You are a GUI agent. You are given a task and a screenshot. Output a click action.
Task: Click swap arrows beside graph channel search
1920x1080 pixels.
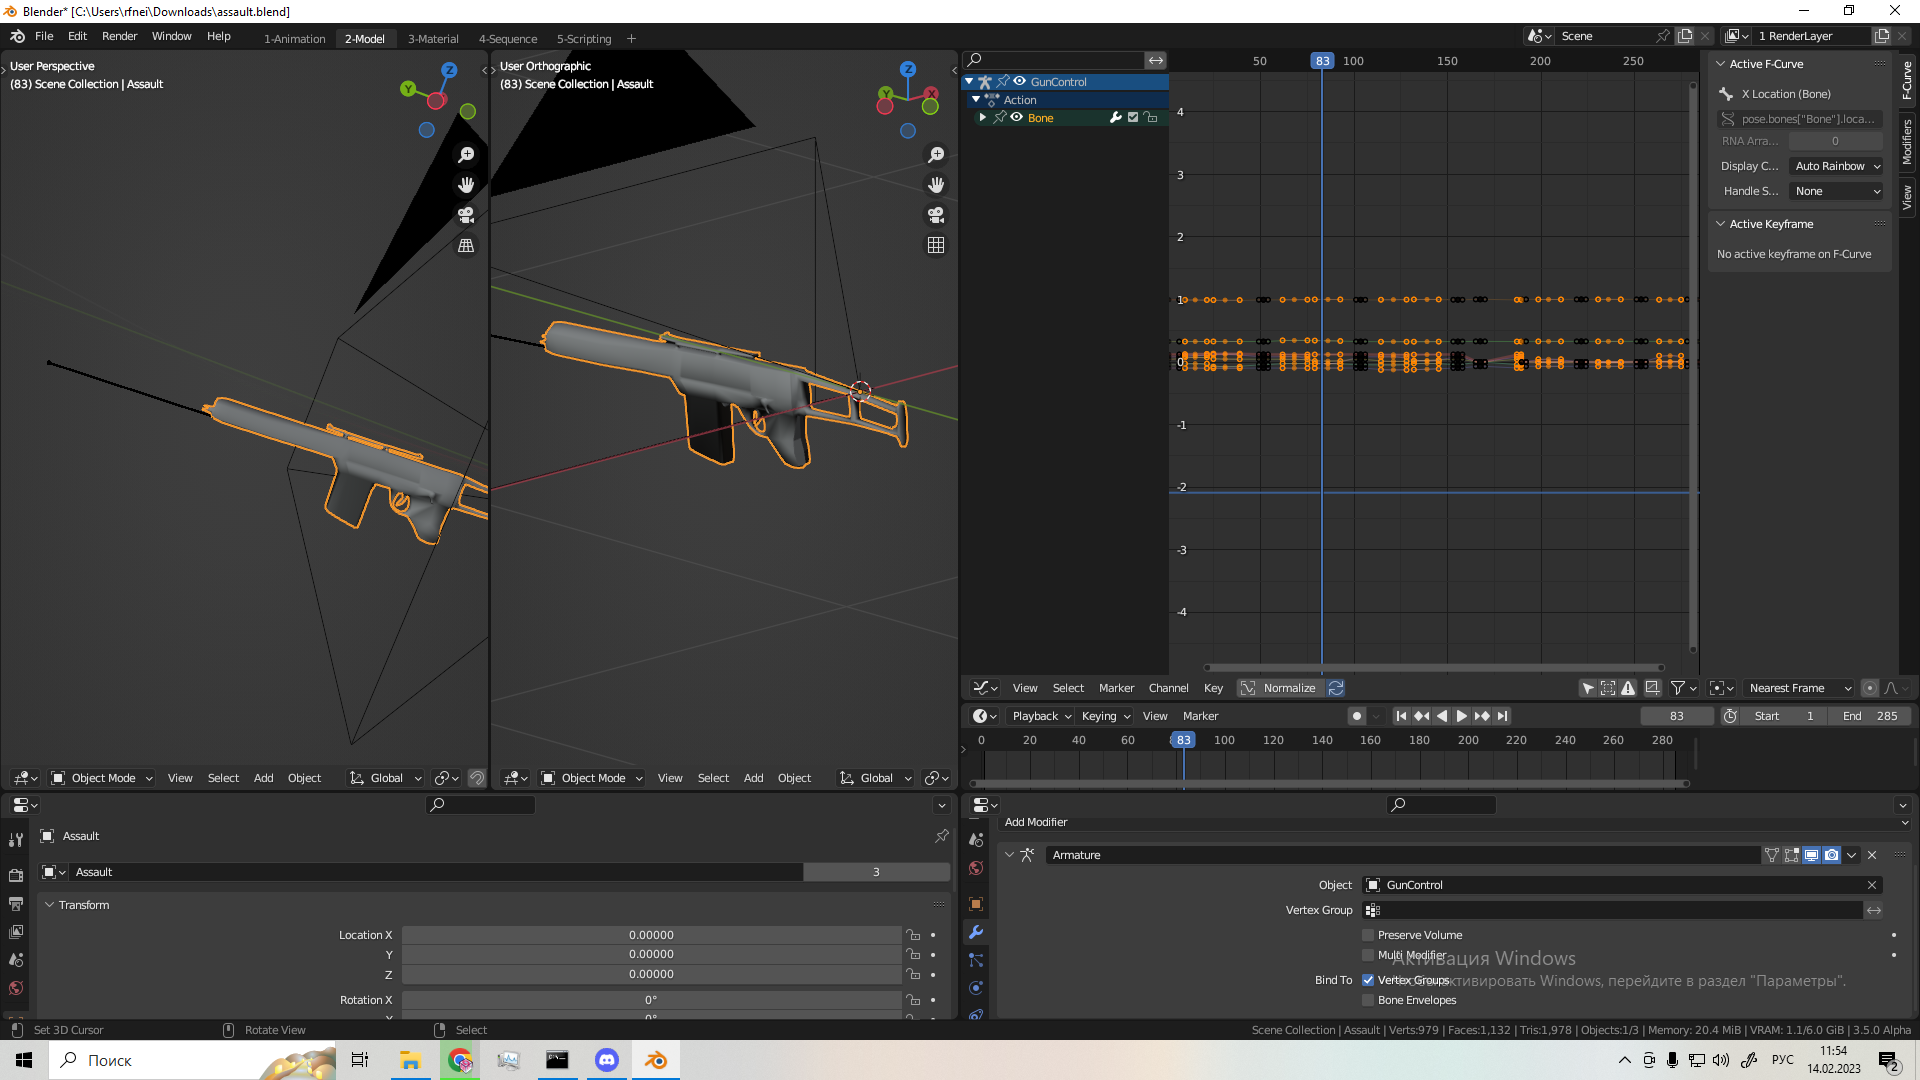pyautogui.click(x=1156, y=60)
